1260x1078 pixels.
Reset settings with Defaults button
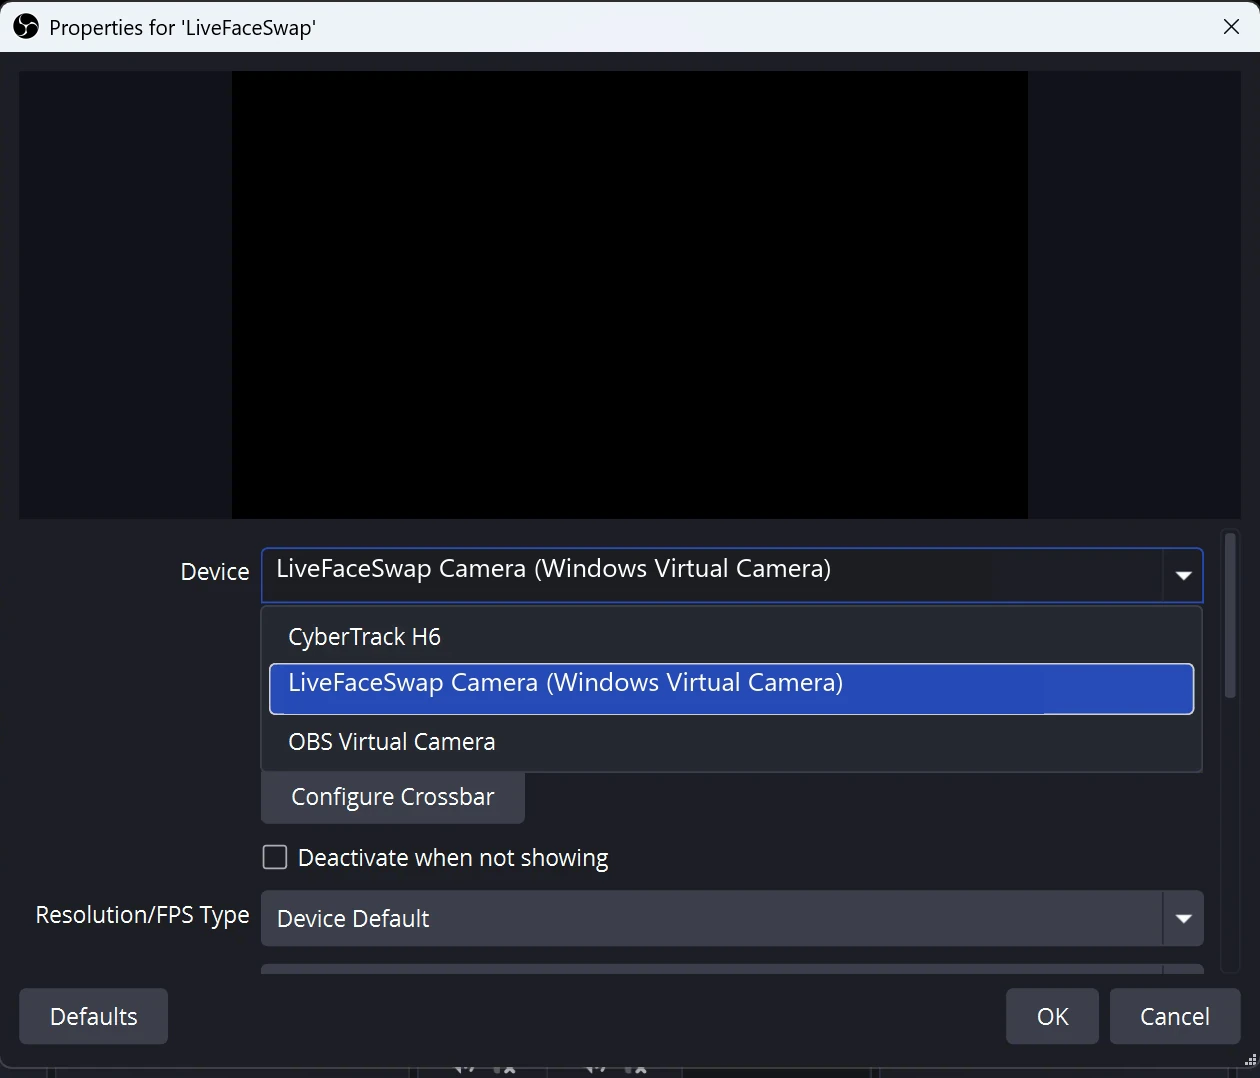coord(94,1016)
